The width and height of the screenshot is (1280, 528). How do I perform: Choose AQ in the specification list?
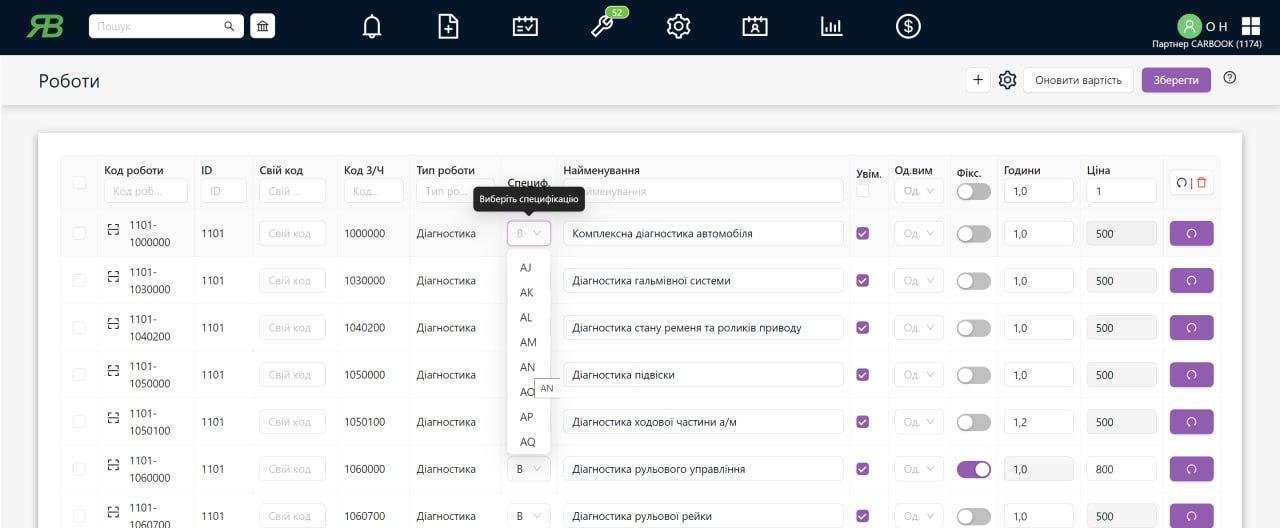528,442
